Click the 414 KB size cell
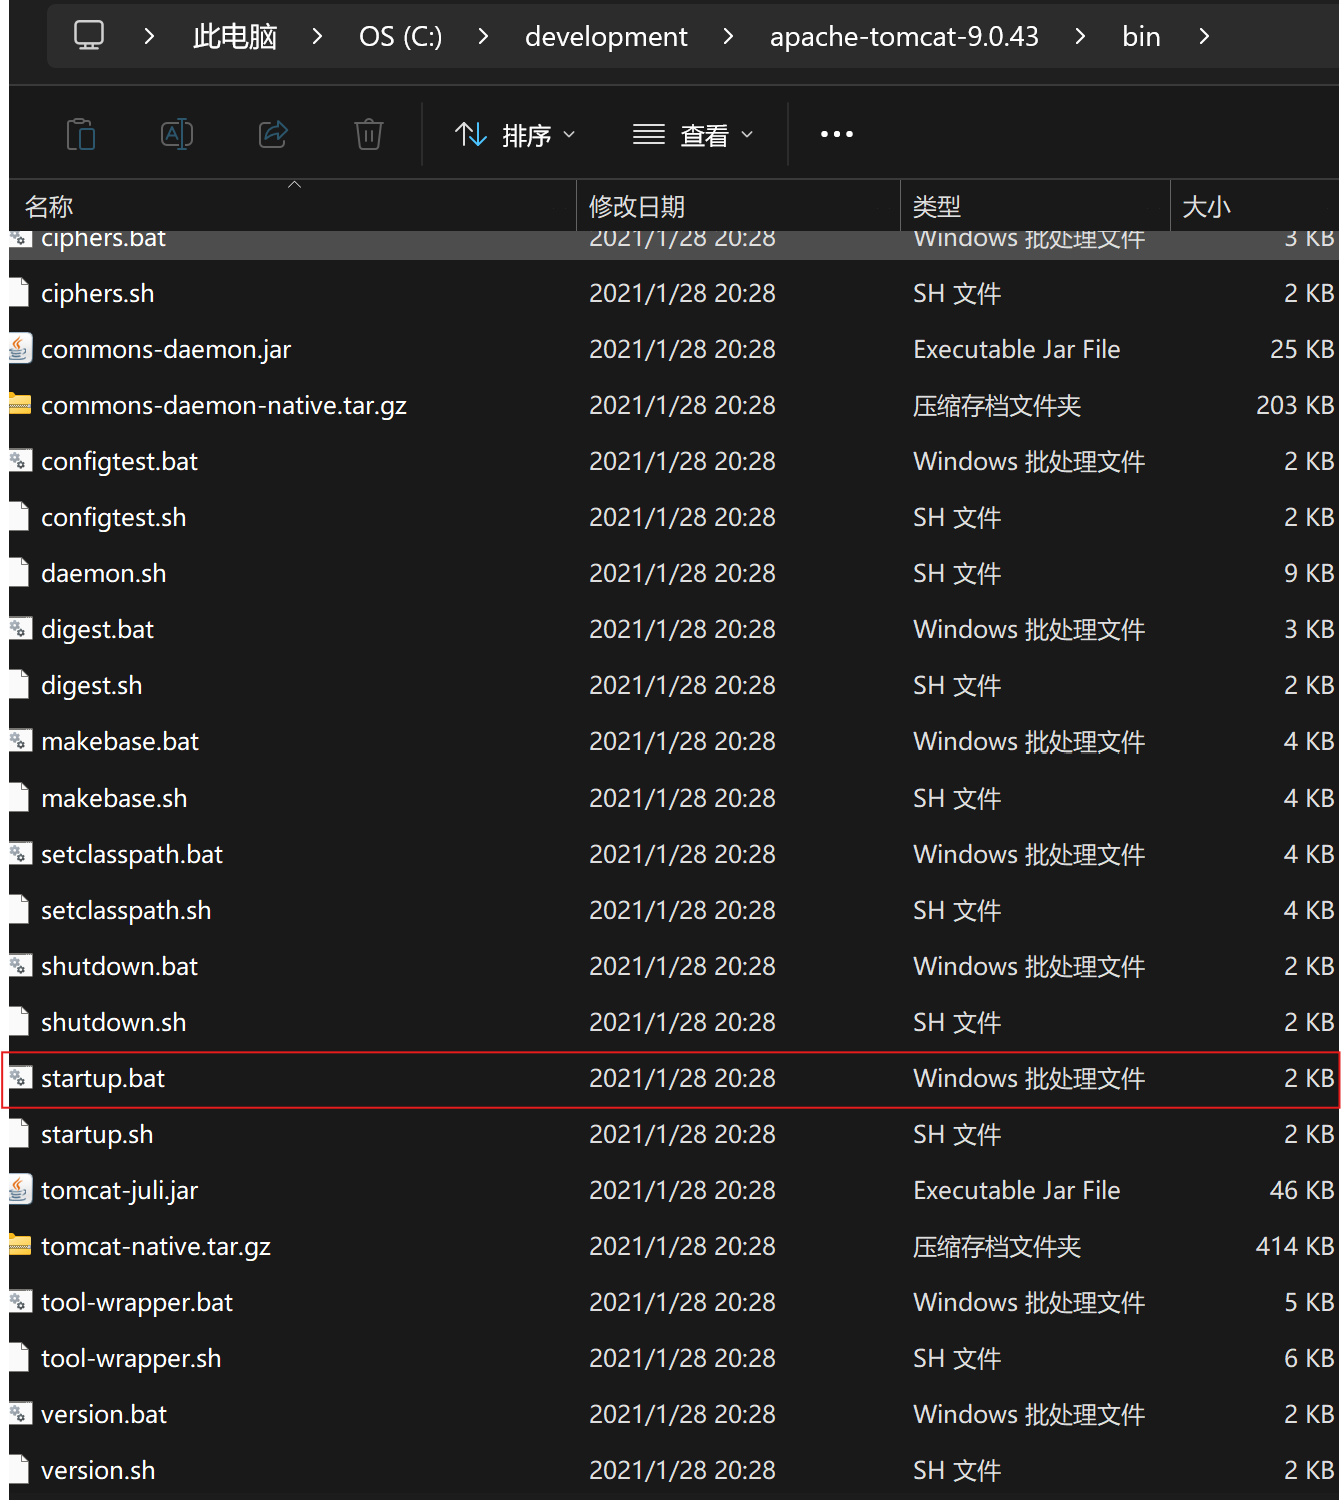The width and height of the screenshot is (1341, 1500). (x=1295, y=1246)
